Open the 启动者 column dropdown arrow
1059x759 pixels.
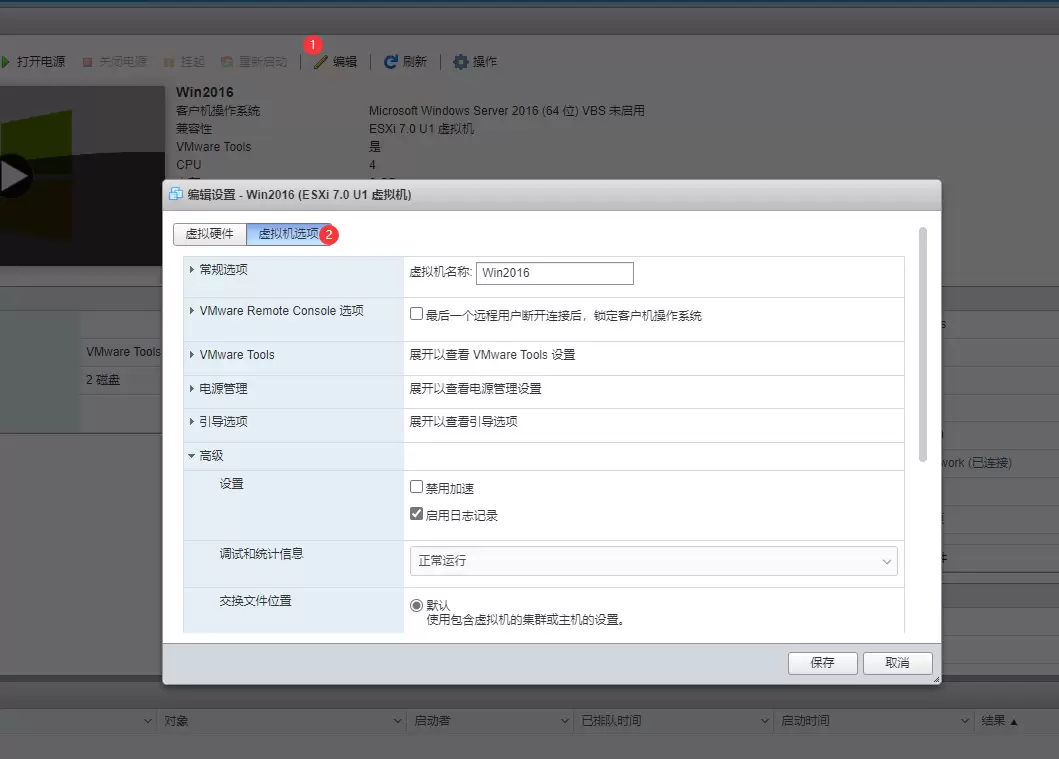click(565, 721)
